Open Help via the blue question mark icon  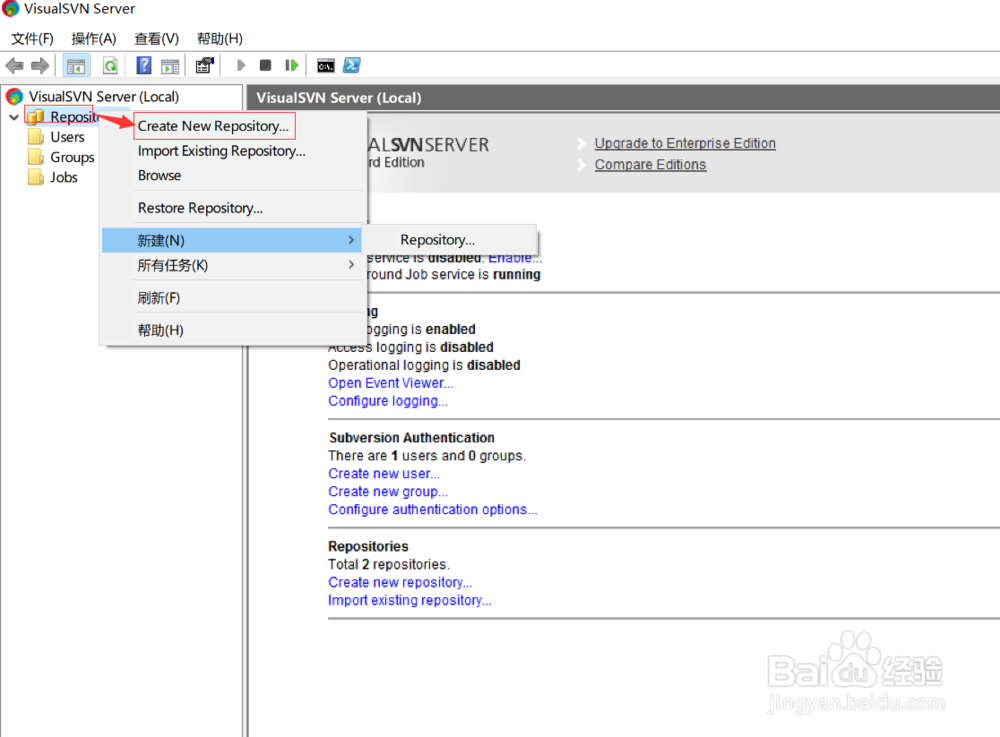click(x=144, y=66)
